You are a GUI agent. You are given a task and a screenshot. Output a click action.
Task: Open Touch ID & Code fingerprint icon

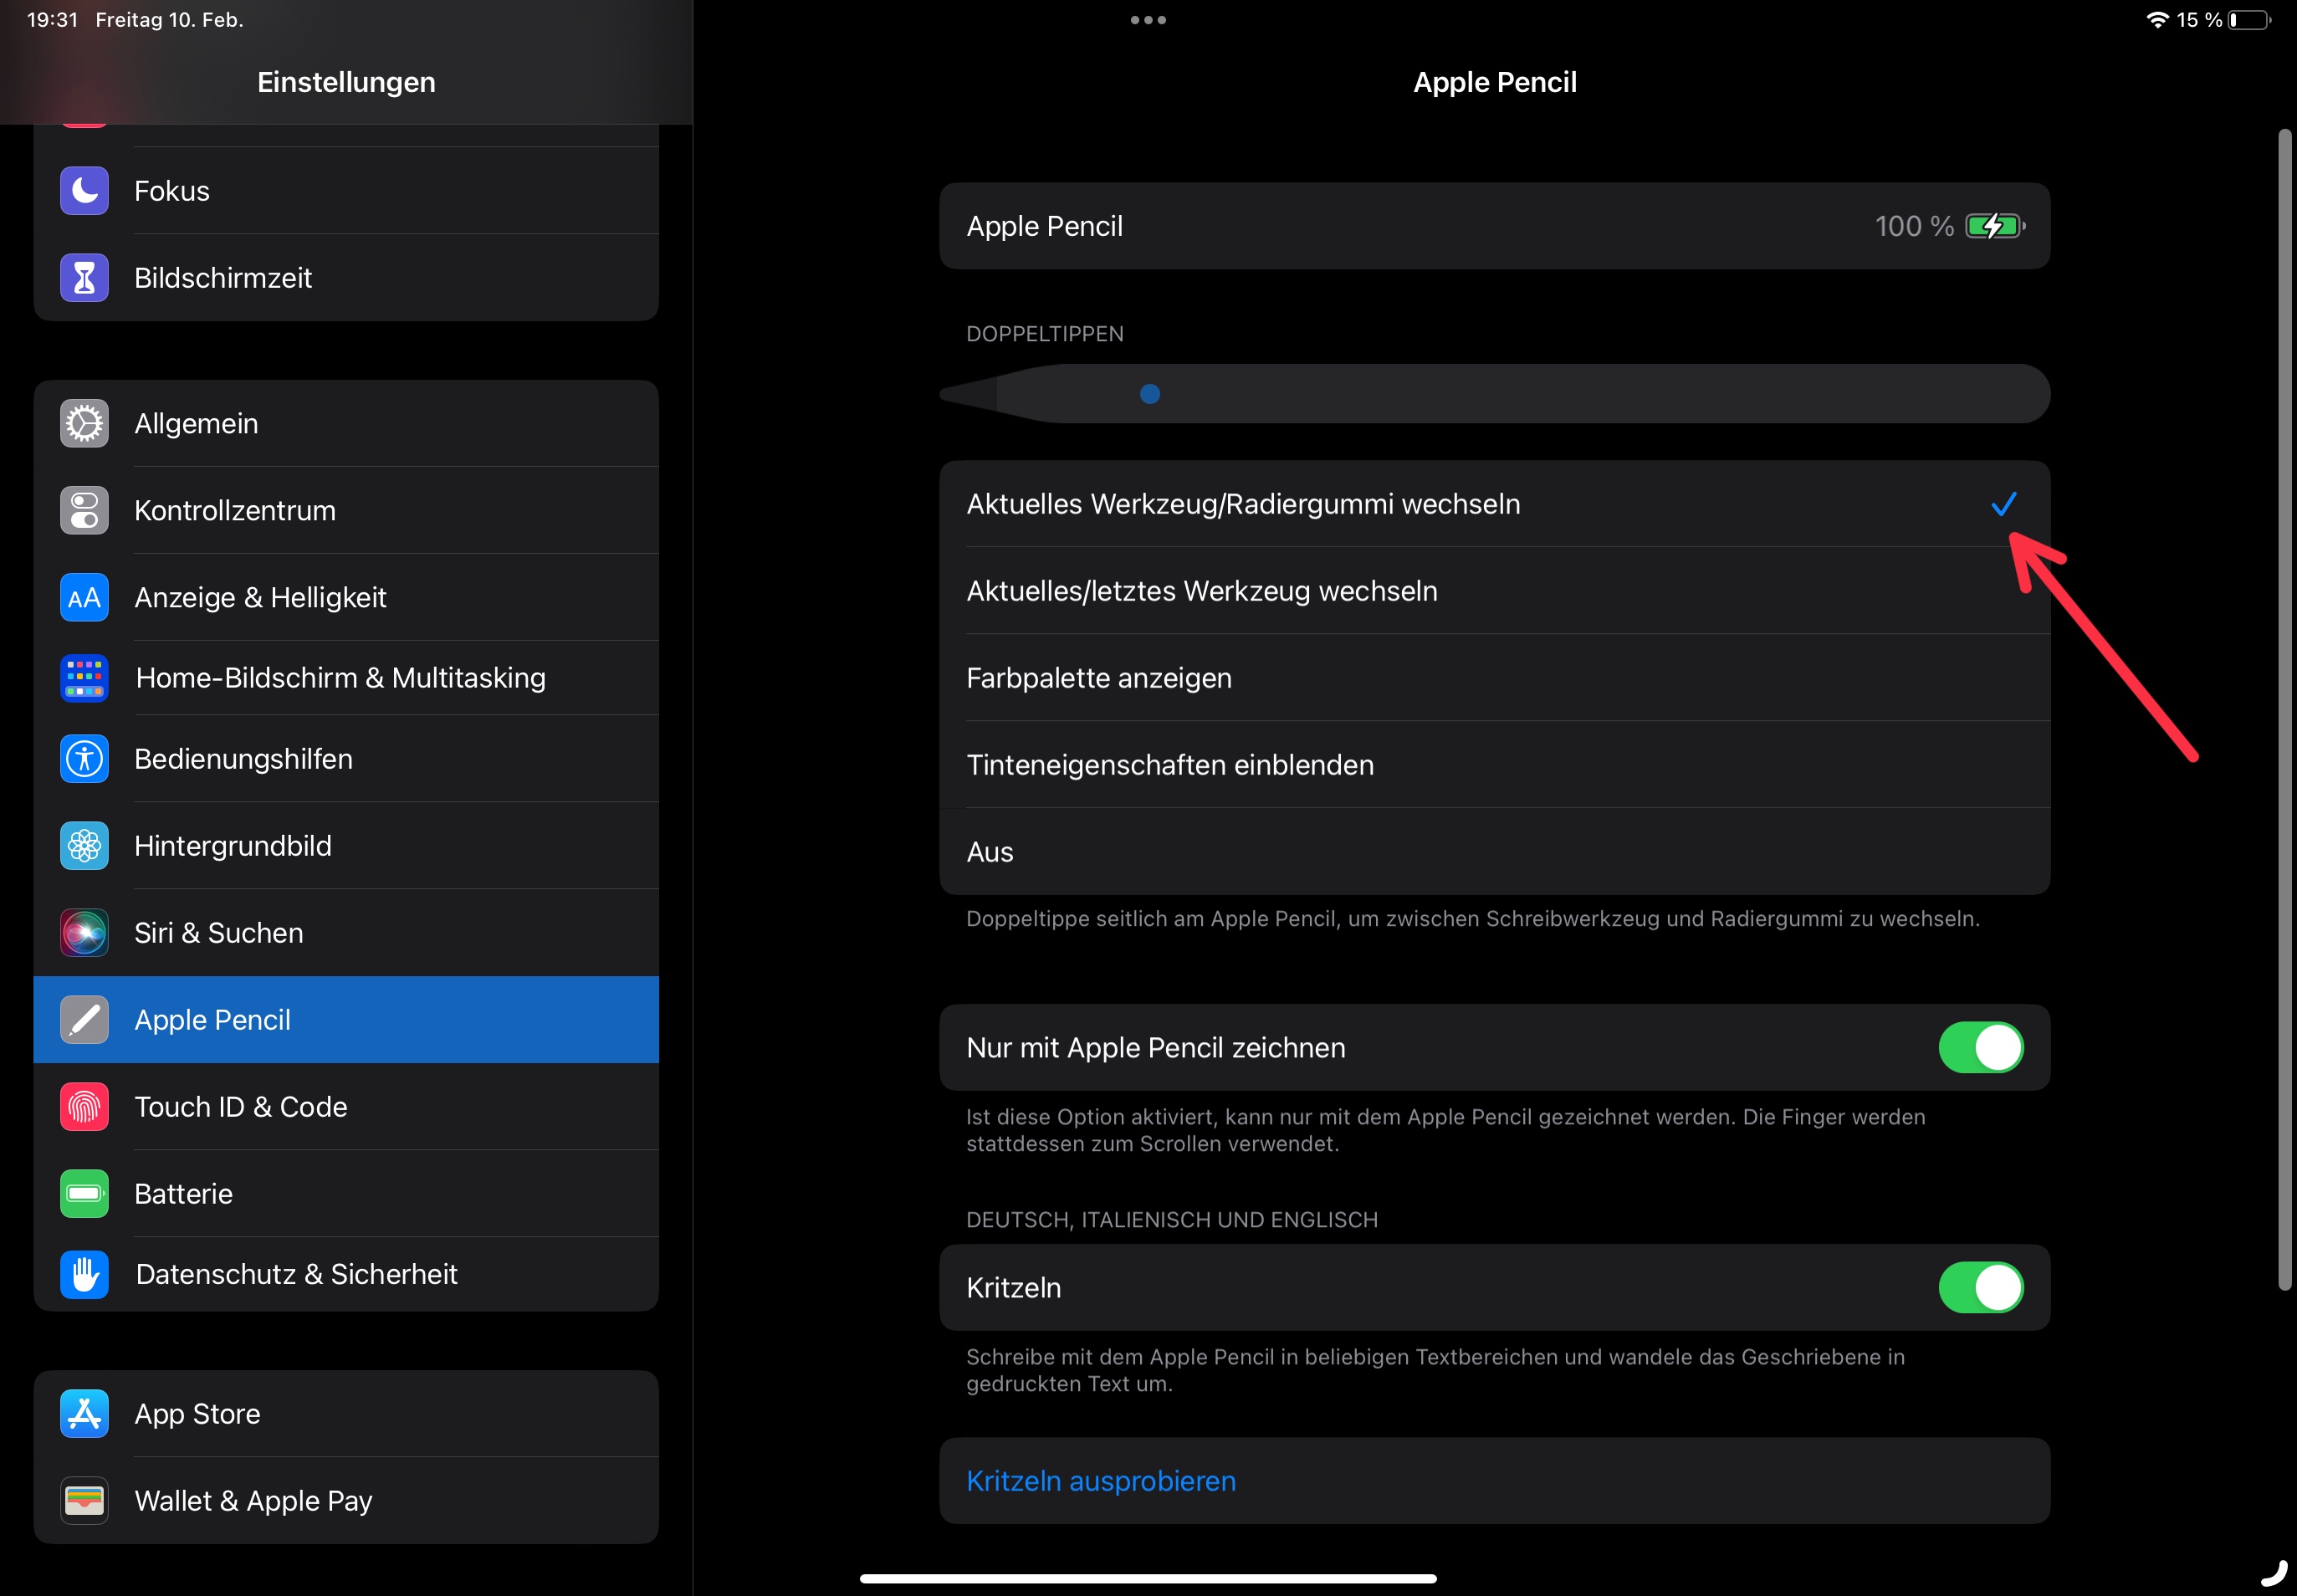pyautogui.click(x=84, y=1107)
